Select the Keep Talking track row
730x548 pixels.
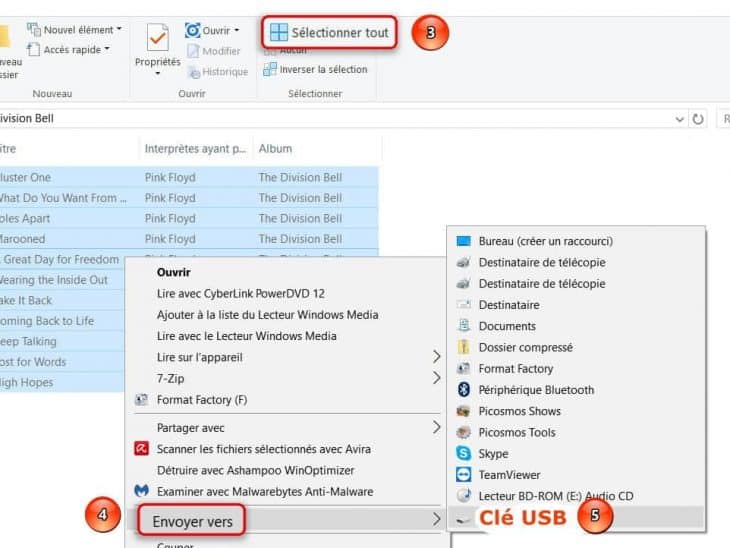click(63, 341)
